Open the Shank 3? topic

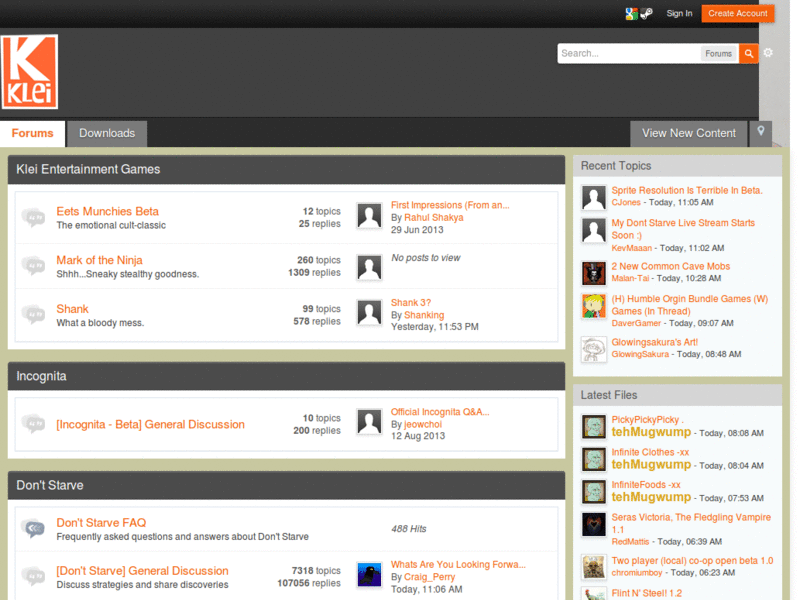click(411, 303)
